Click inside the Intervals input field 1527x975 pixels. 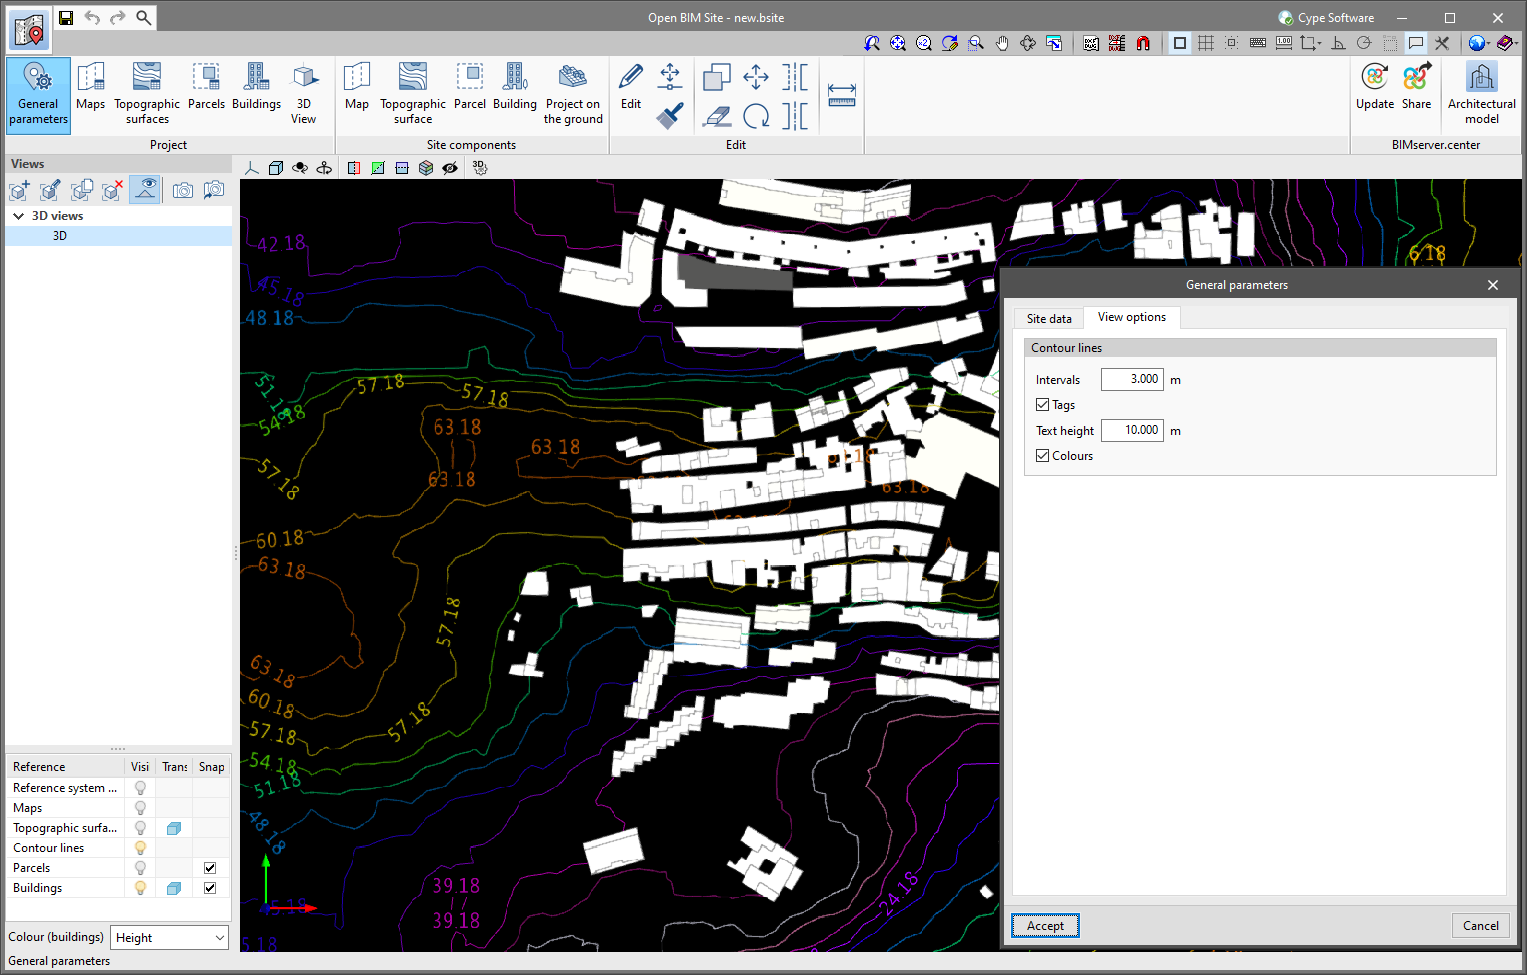pyautogui.click(x=1131, y=379)
